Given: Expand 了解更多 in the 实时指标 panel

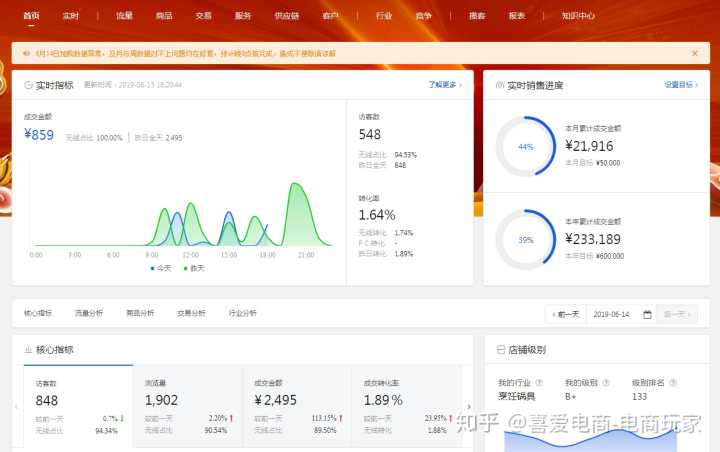Looking at the screenshot, I should click(x=445, y=85).
